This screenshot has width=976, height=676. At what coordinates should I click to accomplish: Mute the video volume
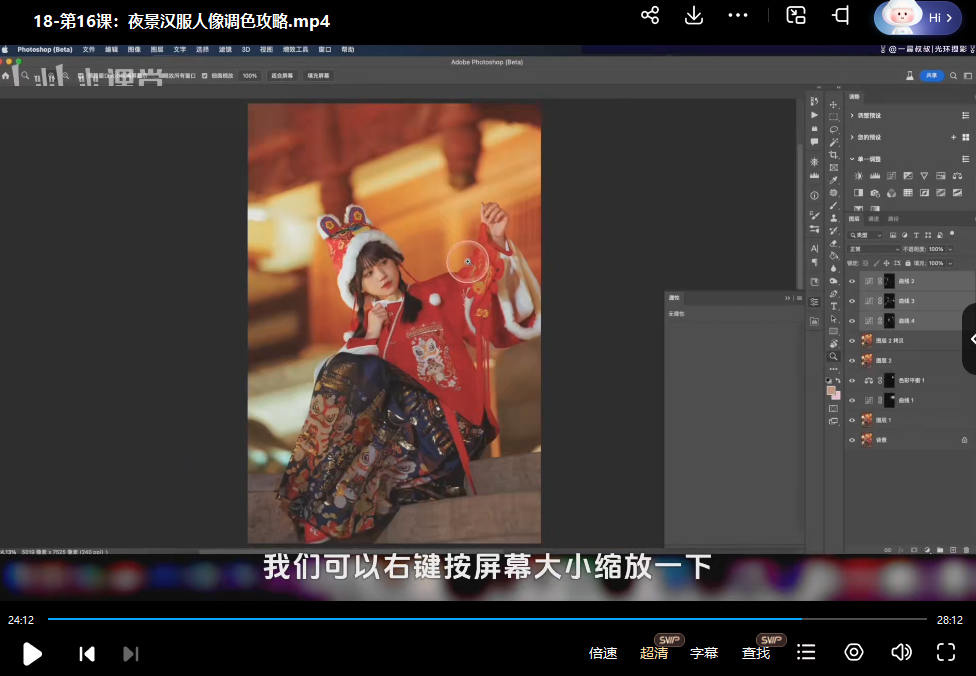point(900,652)
